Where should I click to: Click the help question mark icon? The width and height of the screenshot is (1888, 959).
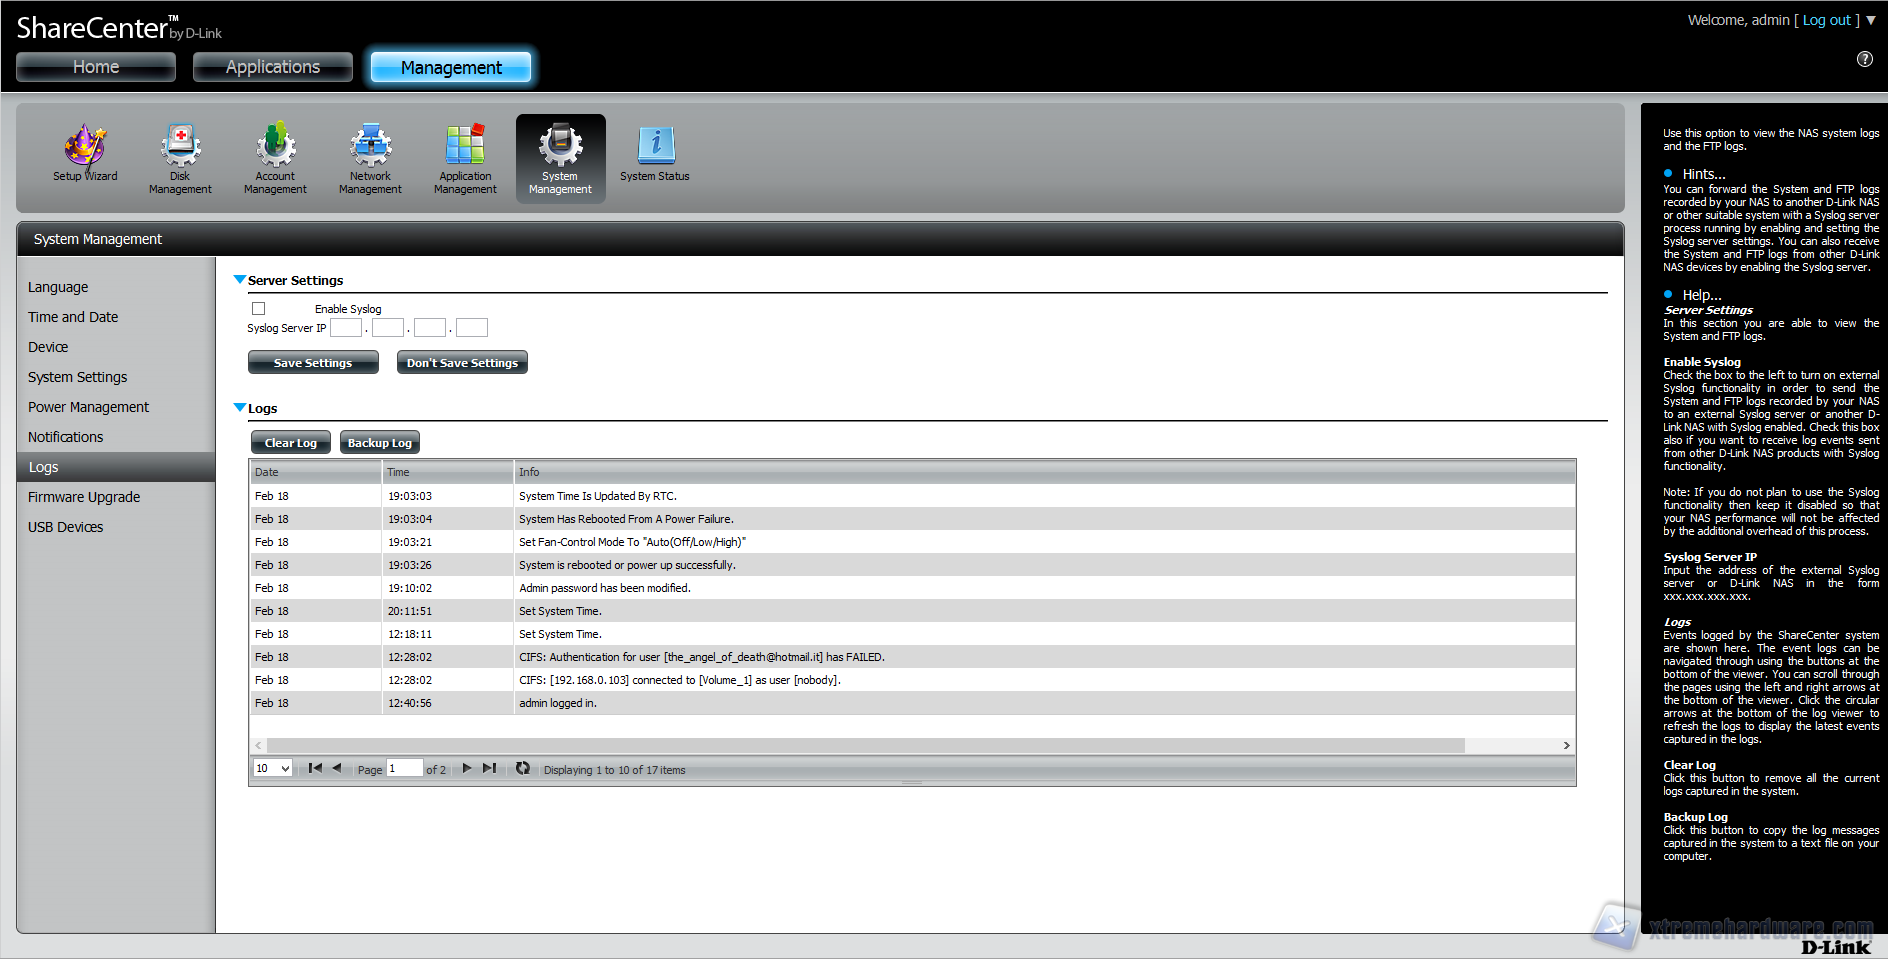(1865, 59)
